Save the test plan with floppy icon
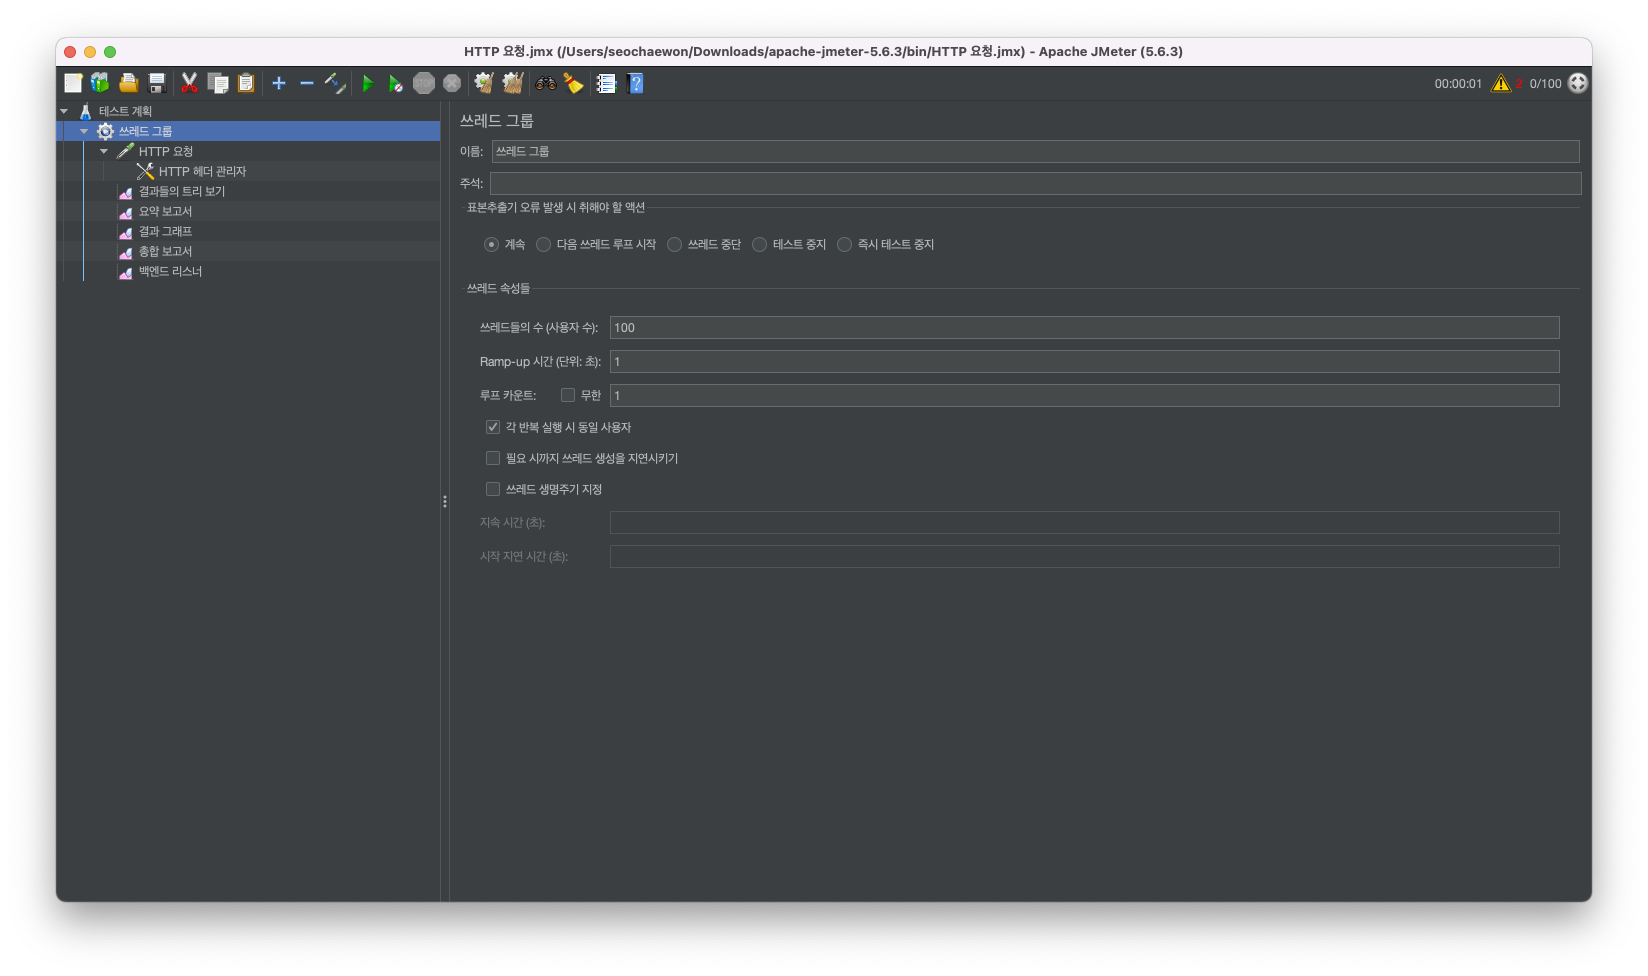This screenshot has height=976, width=1648. [157, 83]
